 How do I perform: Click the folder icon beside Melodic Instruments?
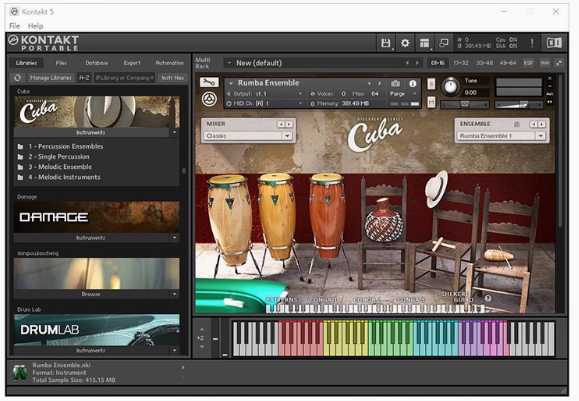21,177
